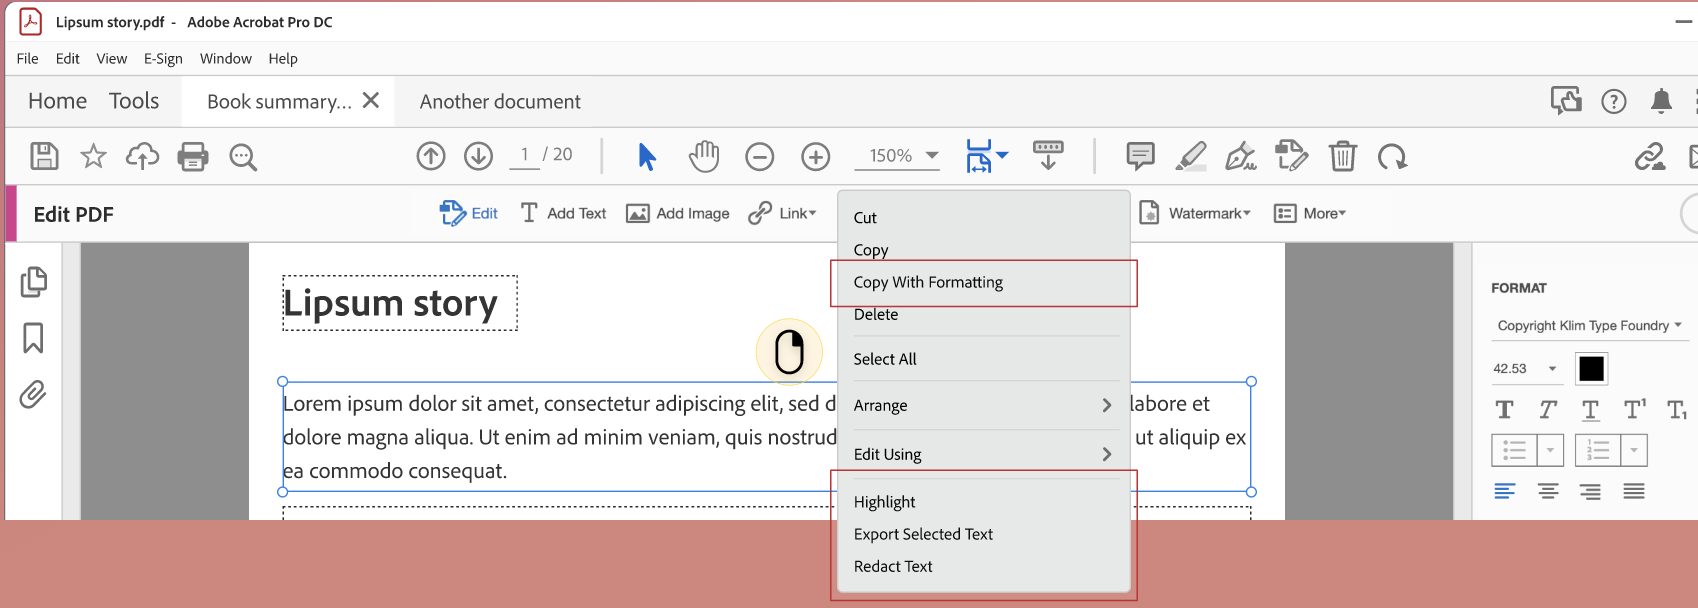Toggle center text alignment
The width and height of the screenshot is (1698, 608).
tap(1548, 491)
